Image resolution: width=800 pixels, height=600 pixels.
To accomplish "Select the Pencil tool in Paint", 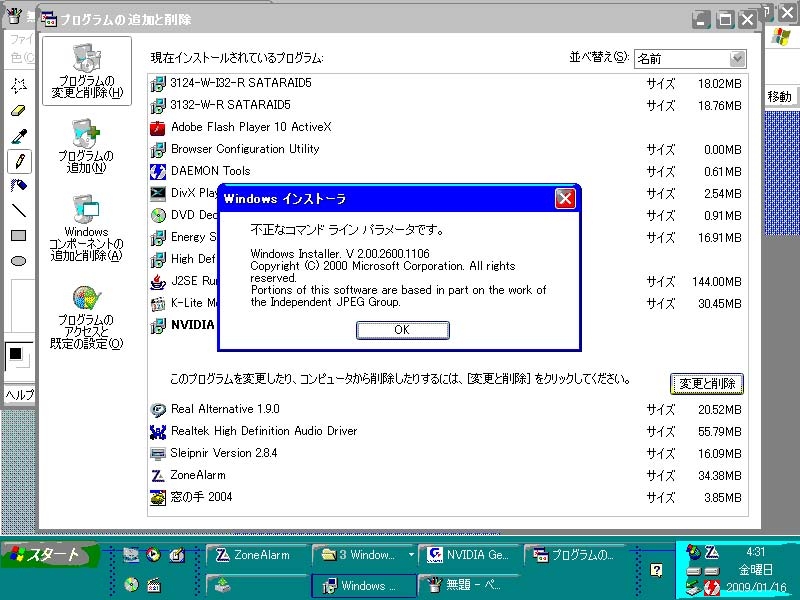I will click(x=19, y=161).
